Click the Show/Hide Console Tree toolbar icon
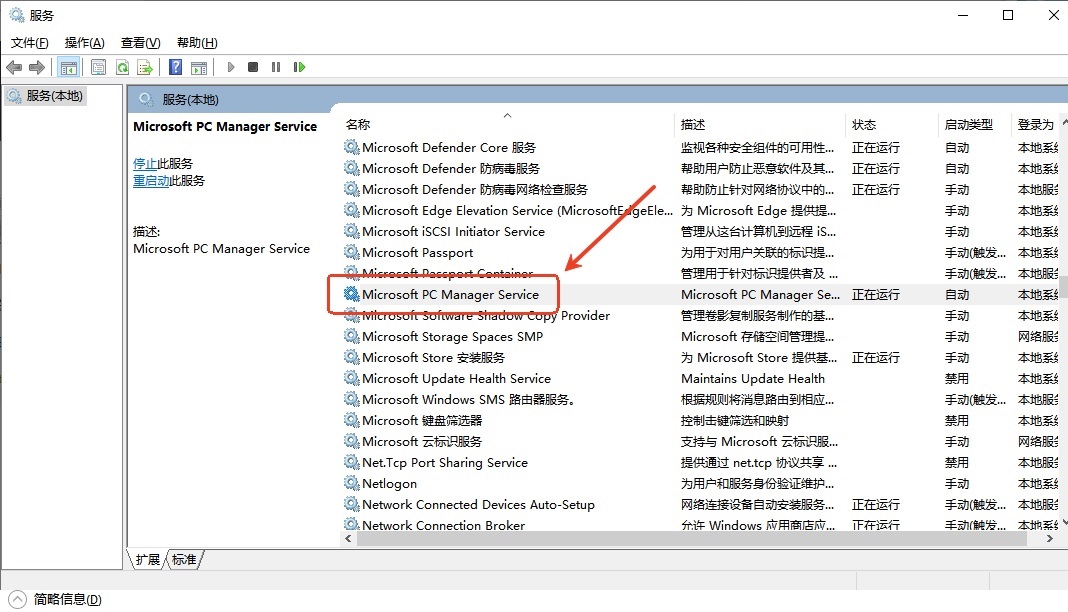Viewport: 1068px width, 612px height. pyautogui.click(x=69, y=67)
